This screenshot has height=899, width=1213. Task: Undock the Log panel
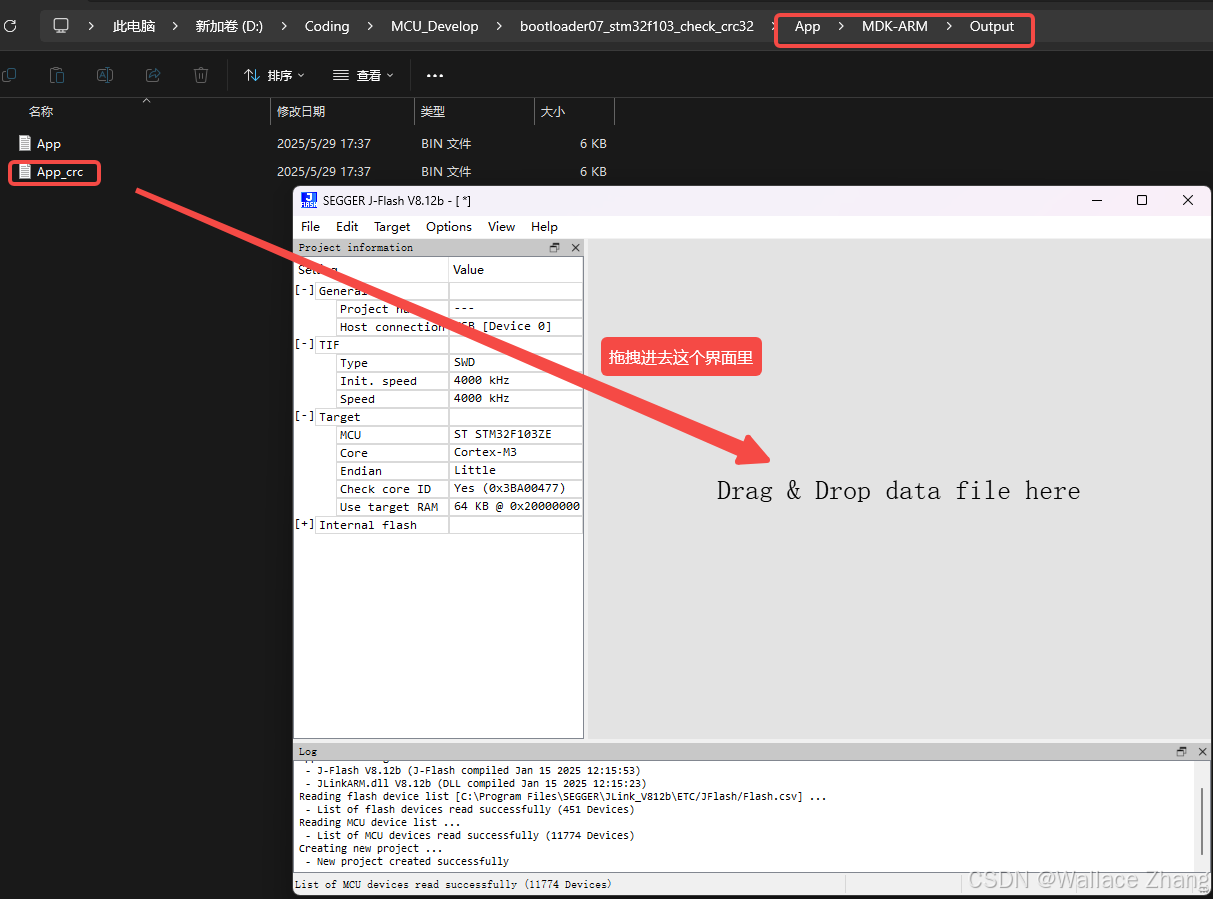point(1182,751)
